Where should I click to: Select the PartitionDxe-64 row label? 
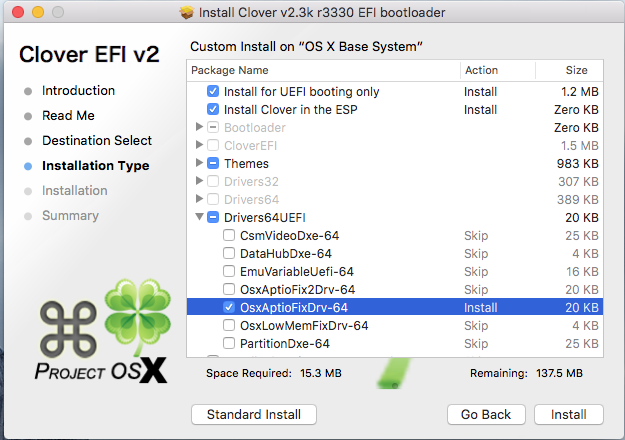285,344
